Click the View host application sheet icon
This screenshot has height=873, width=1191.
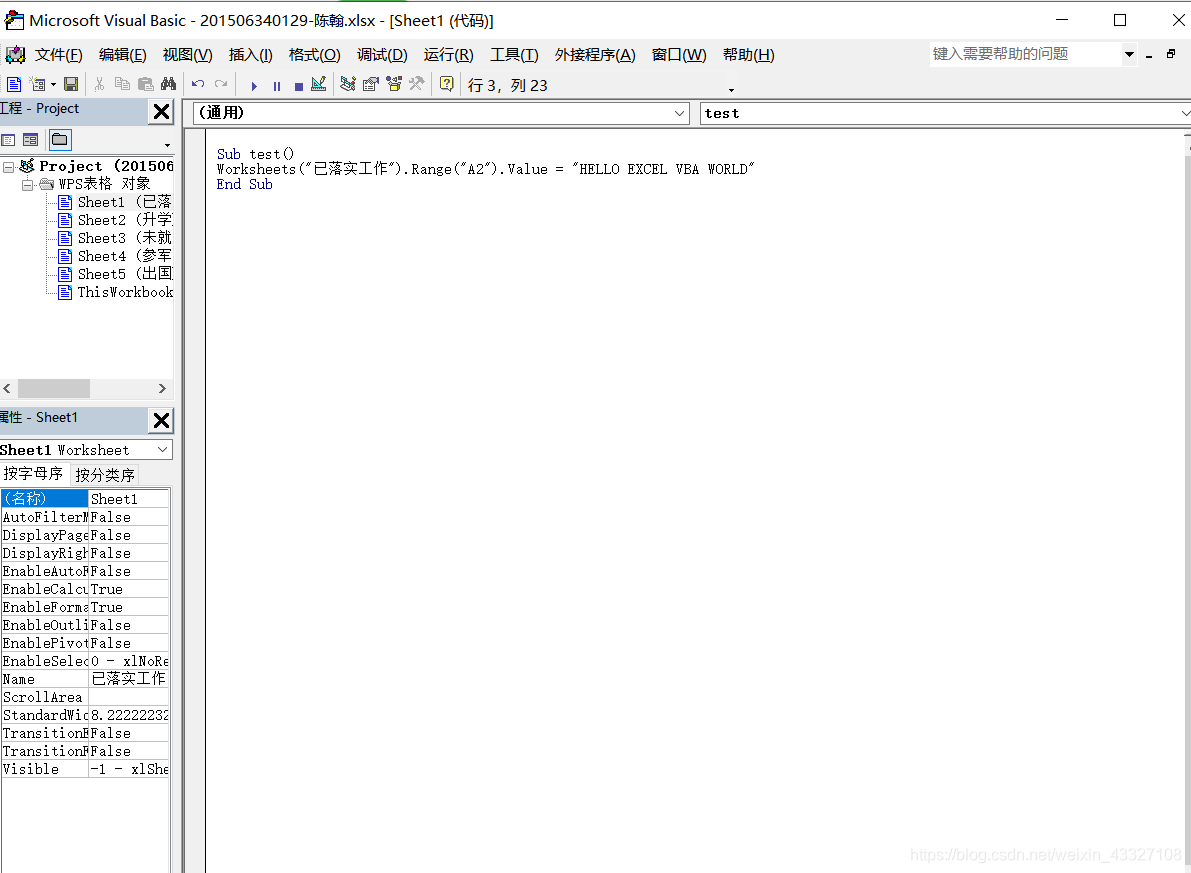(14, 84)
